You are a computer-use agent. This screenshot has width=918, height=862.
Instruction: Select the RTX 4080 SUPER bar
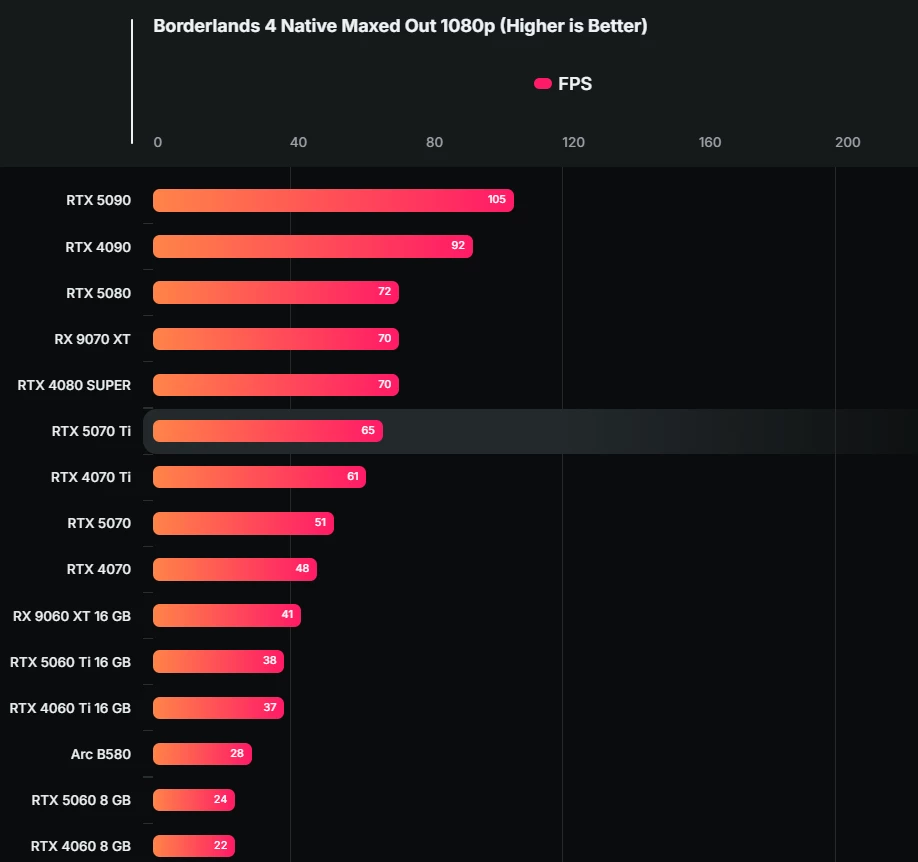click(x=276, y=385)
